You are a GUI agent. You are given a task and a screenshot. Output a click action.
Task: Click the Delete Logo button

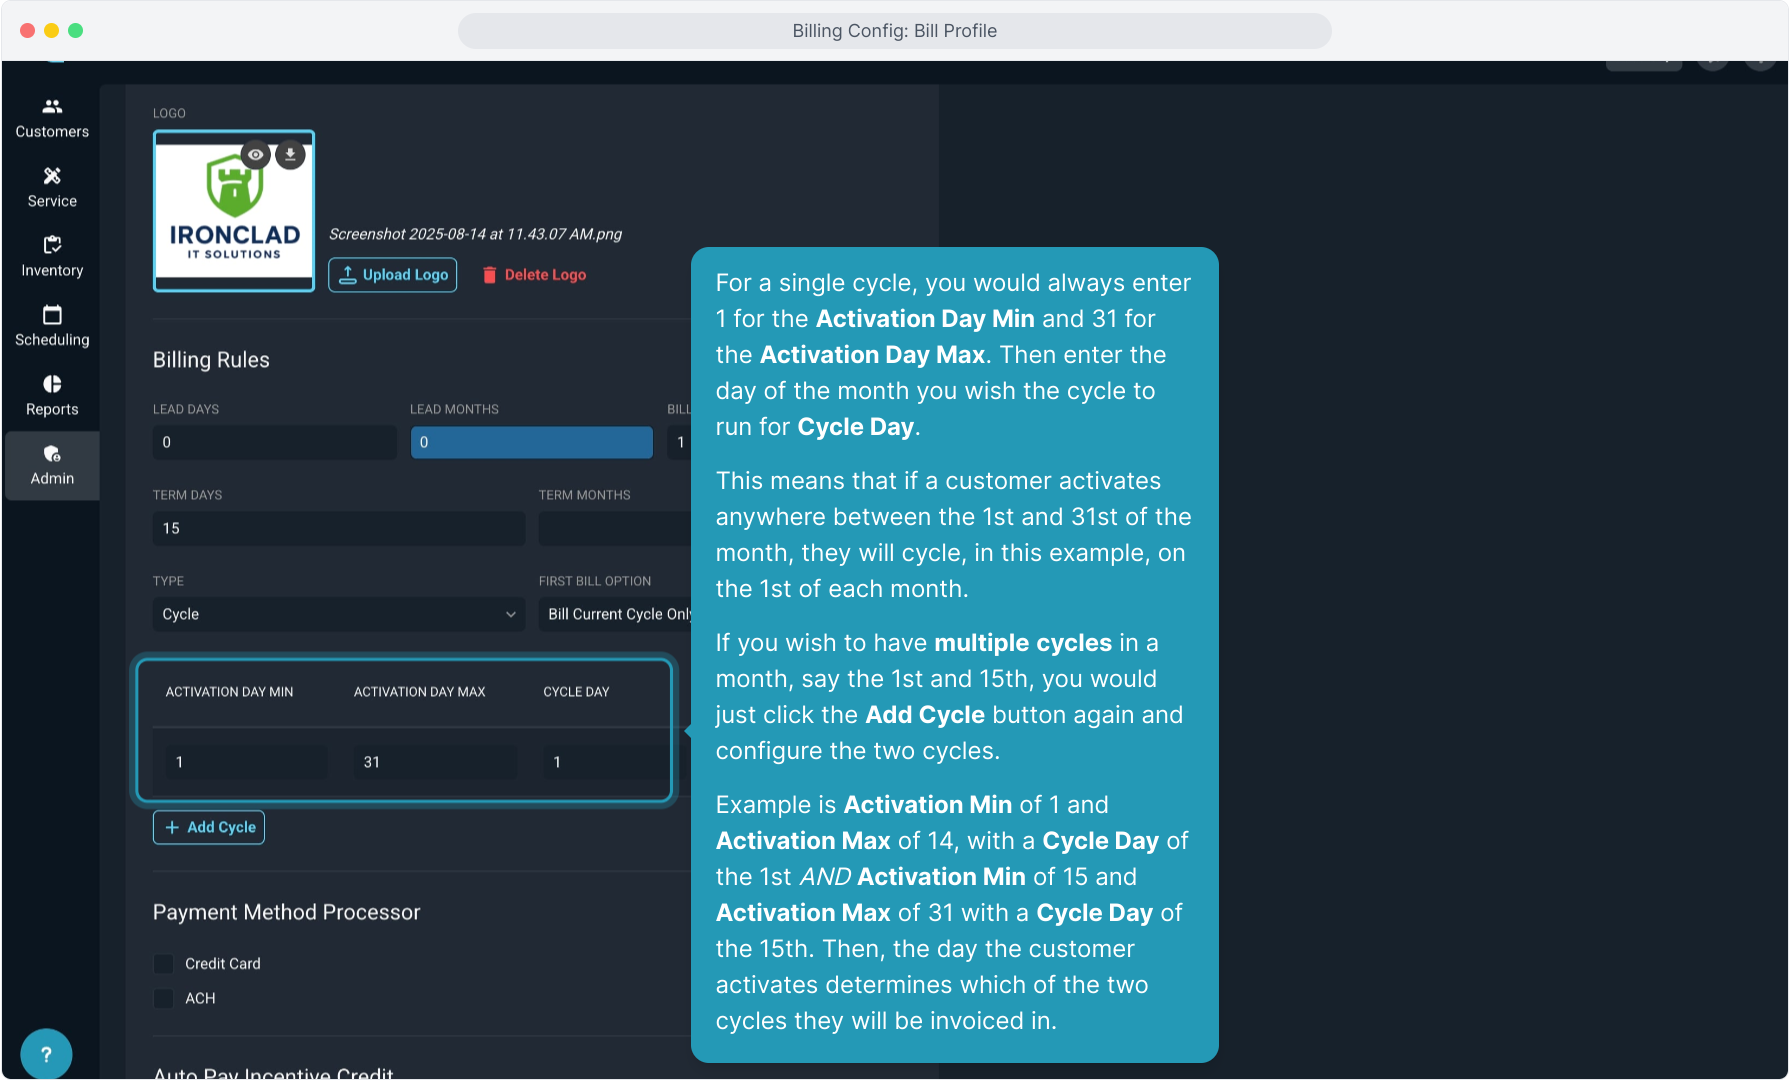coord(534,275)
